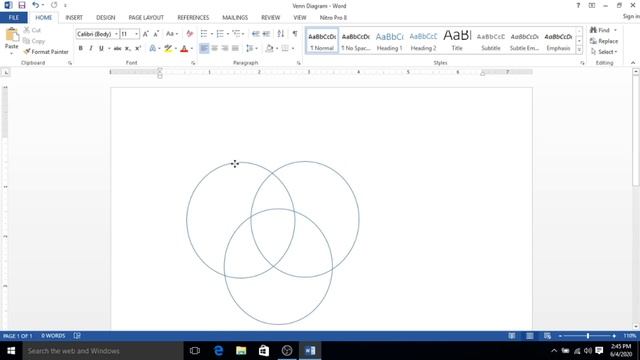
Task: Click the font color red swatch
Action: pos(184,49)
